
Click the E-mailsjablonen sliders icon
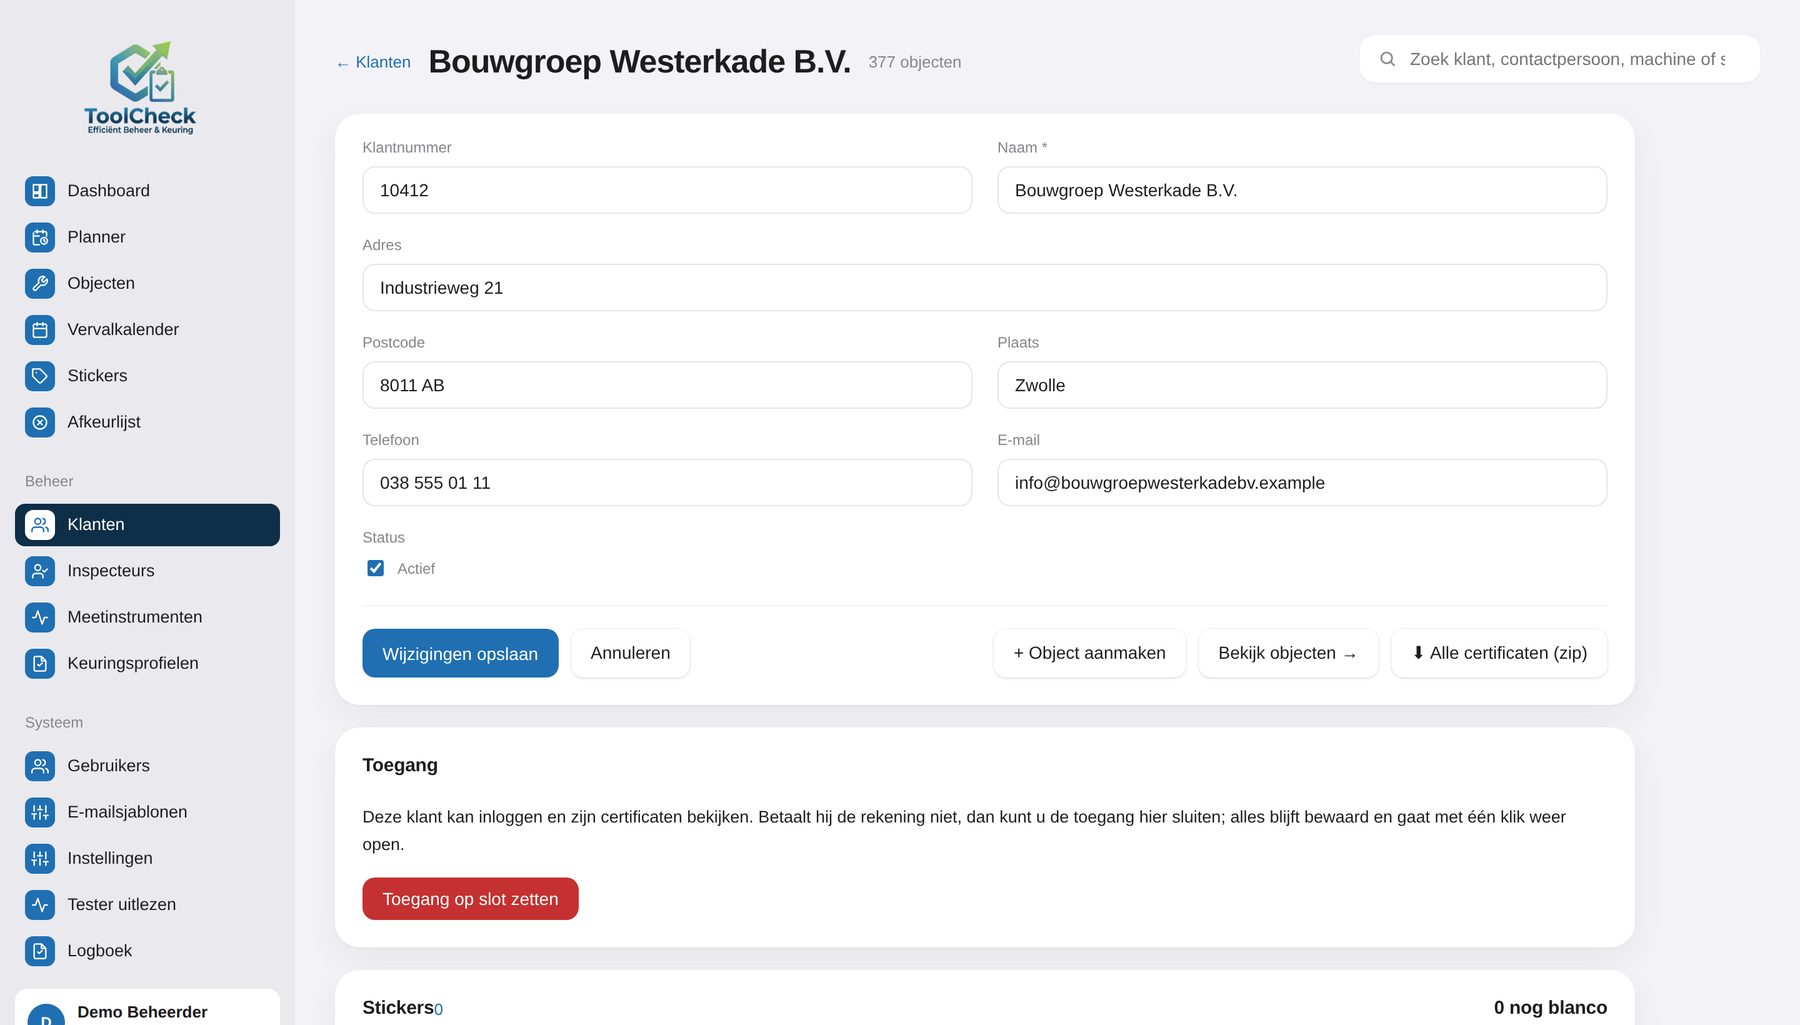coord(40,812)
